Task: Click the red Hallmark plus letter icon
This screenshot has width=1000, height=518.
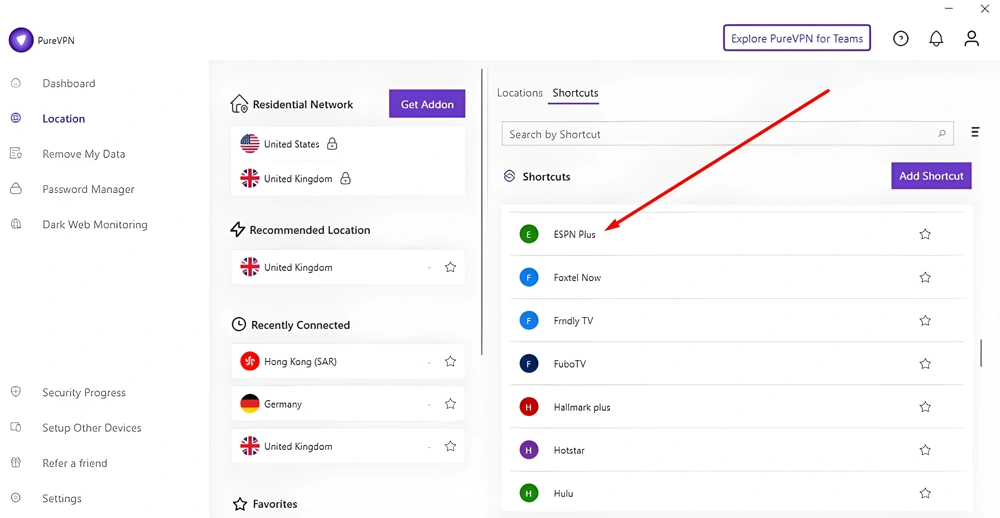Action: 529,406
